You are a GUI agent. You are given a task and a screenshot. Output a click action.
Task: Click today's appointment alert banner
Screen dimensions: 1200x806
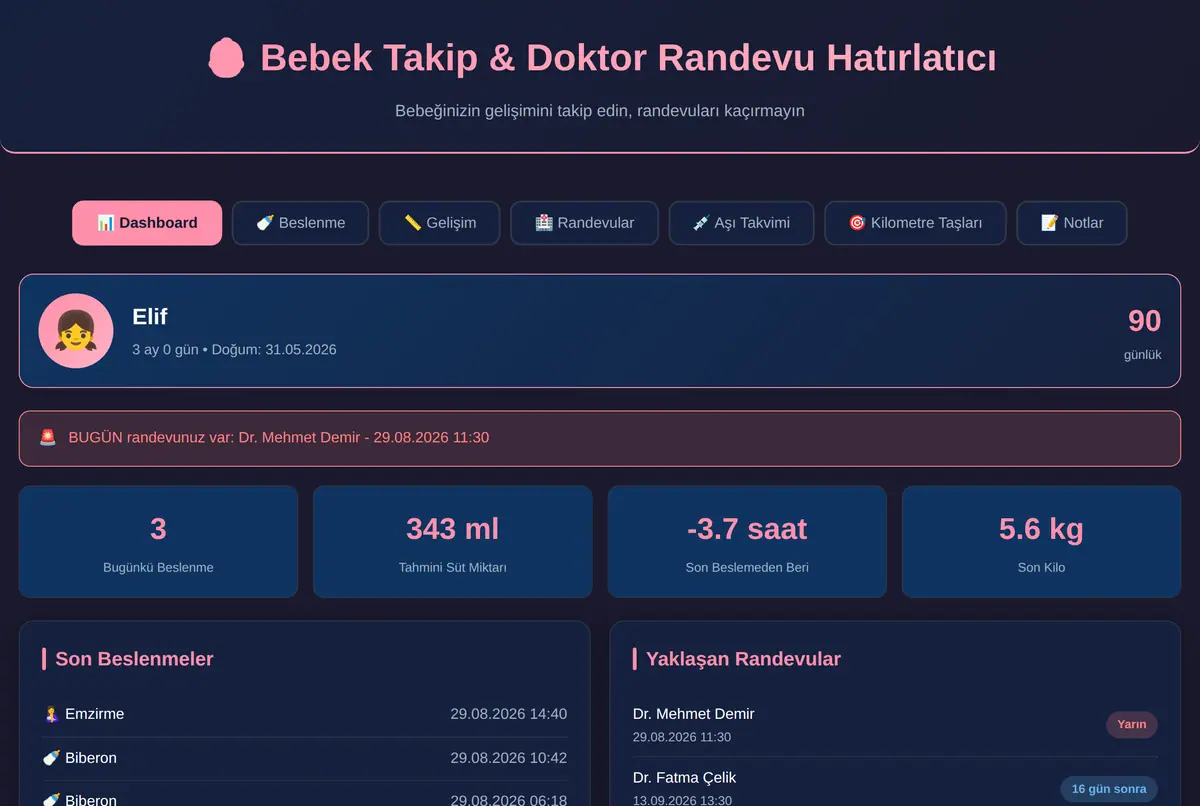600,438
